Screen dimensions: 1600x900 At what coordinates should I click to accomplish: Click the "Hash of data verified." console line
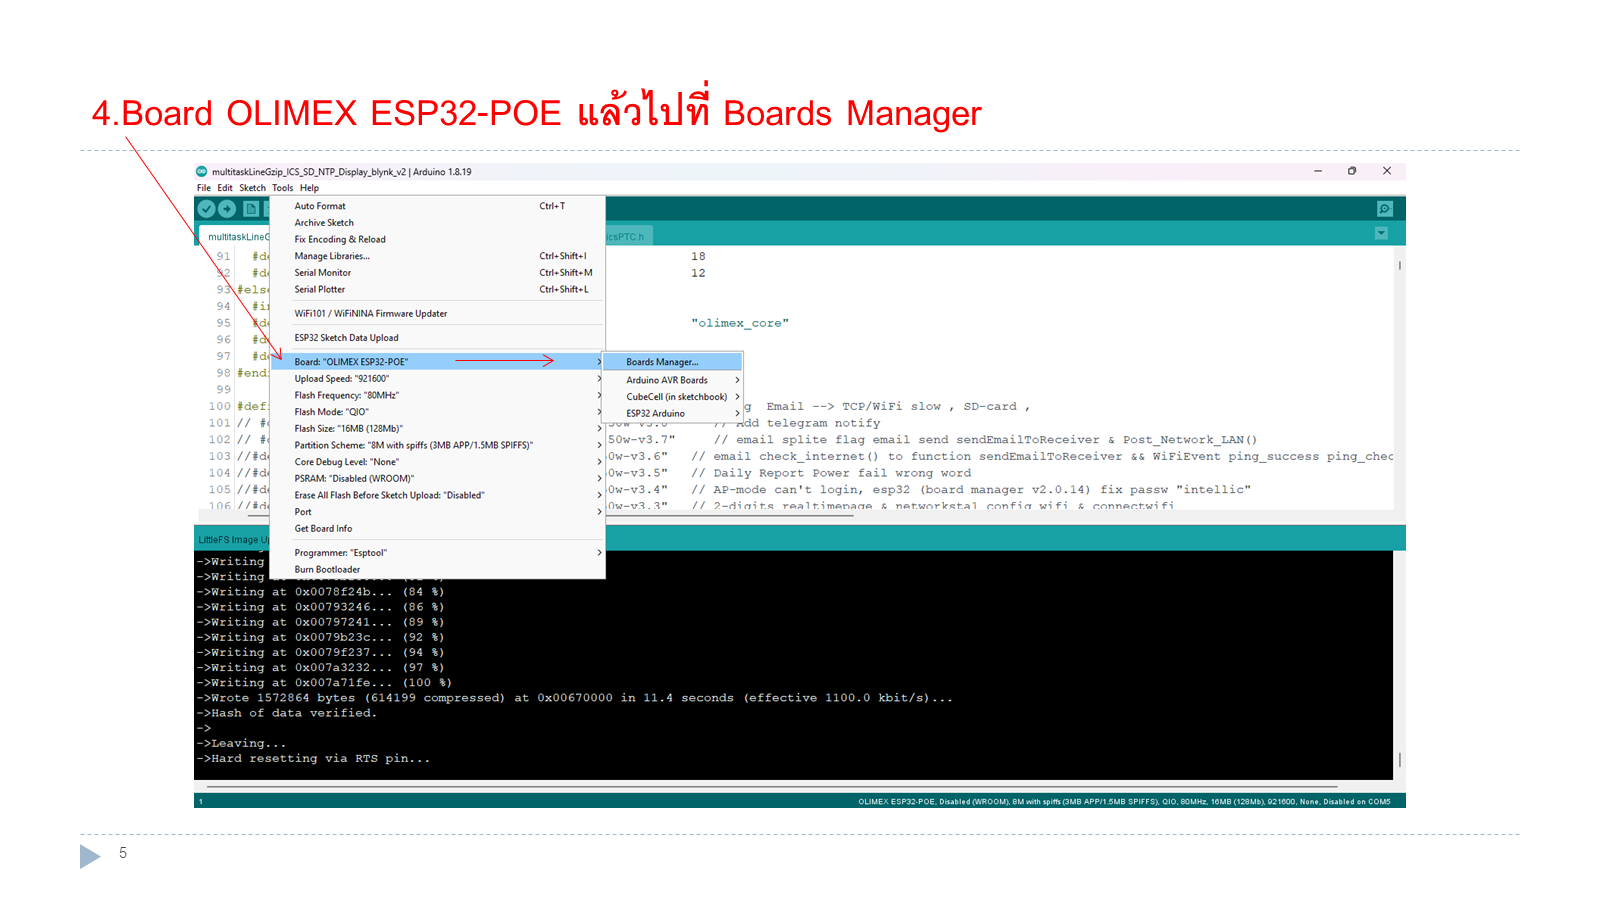pos(287,713)
